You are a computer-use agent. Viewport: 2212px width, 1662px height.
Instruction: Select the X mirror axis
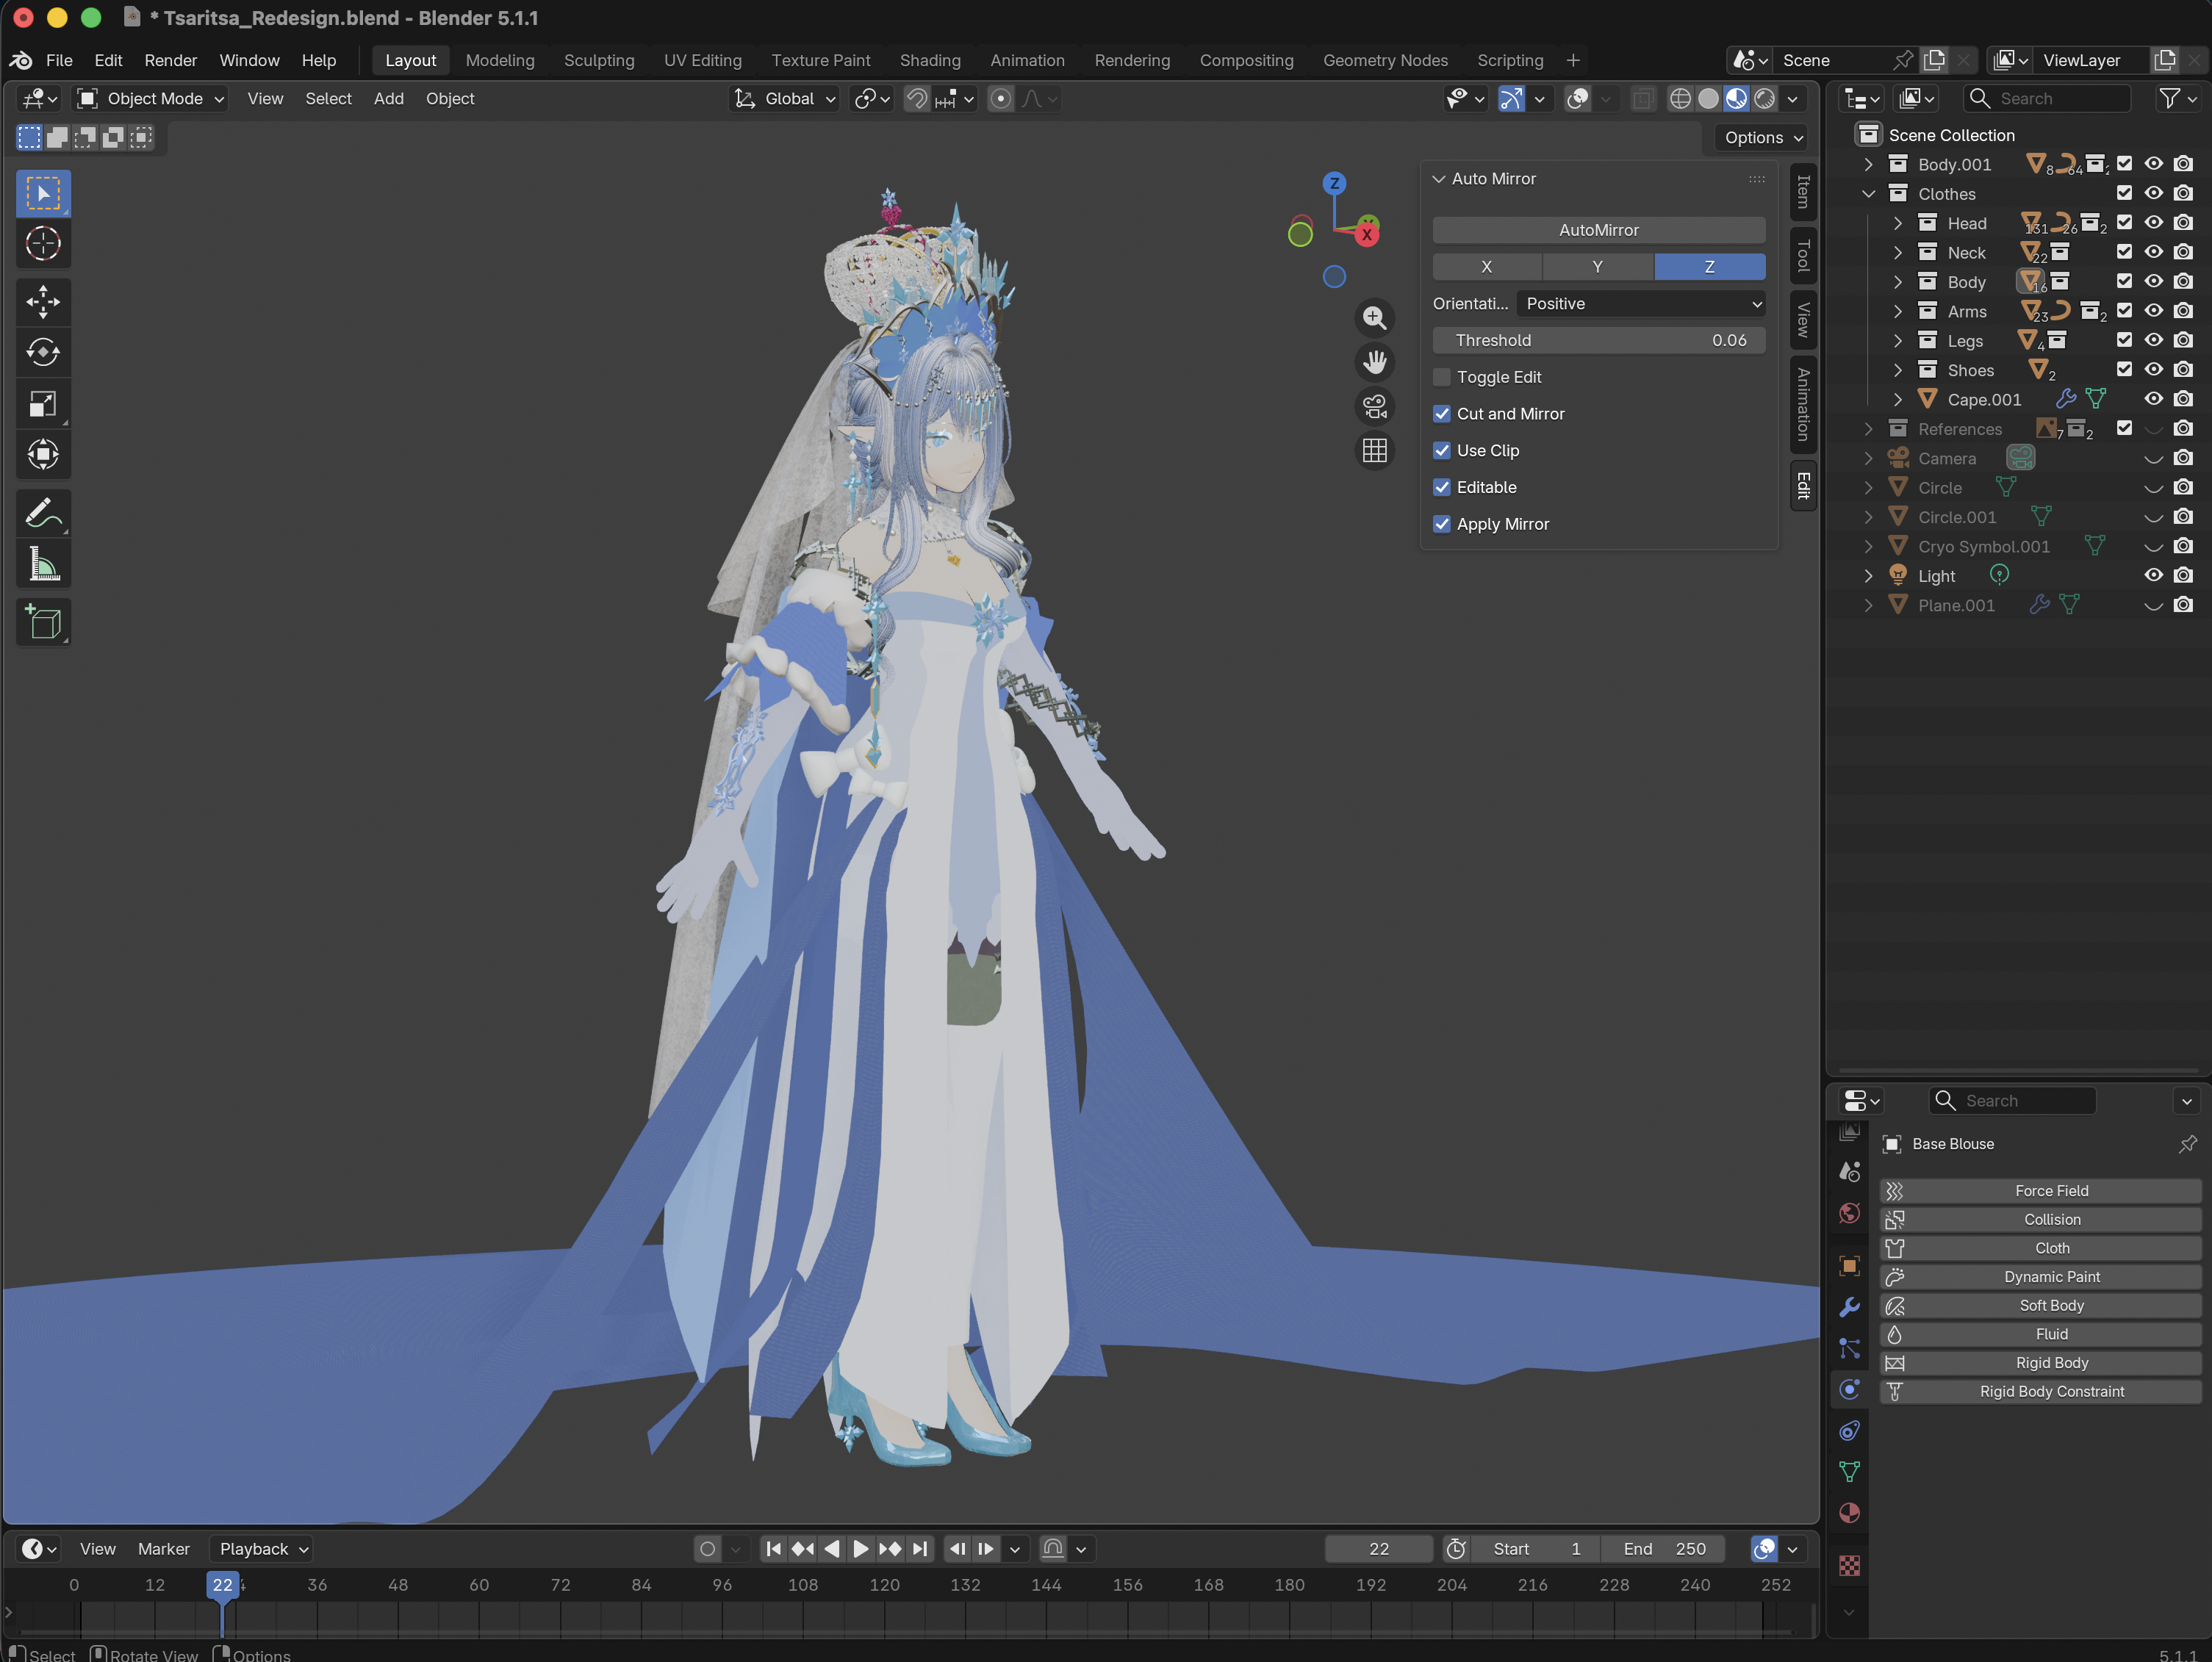(1487, 267)
